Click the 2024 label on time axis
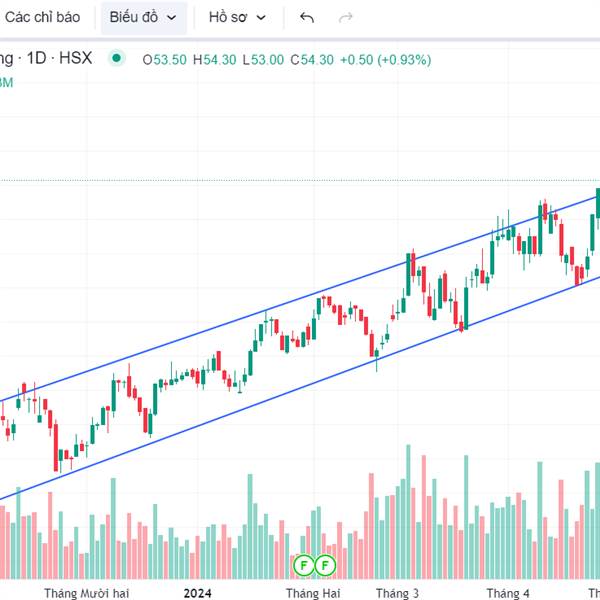This screenshot has height=600, width=600. [197, 593]
